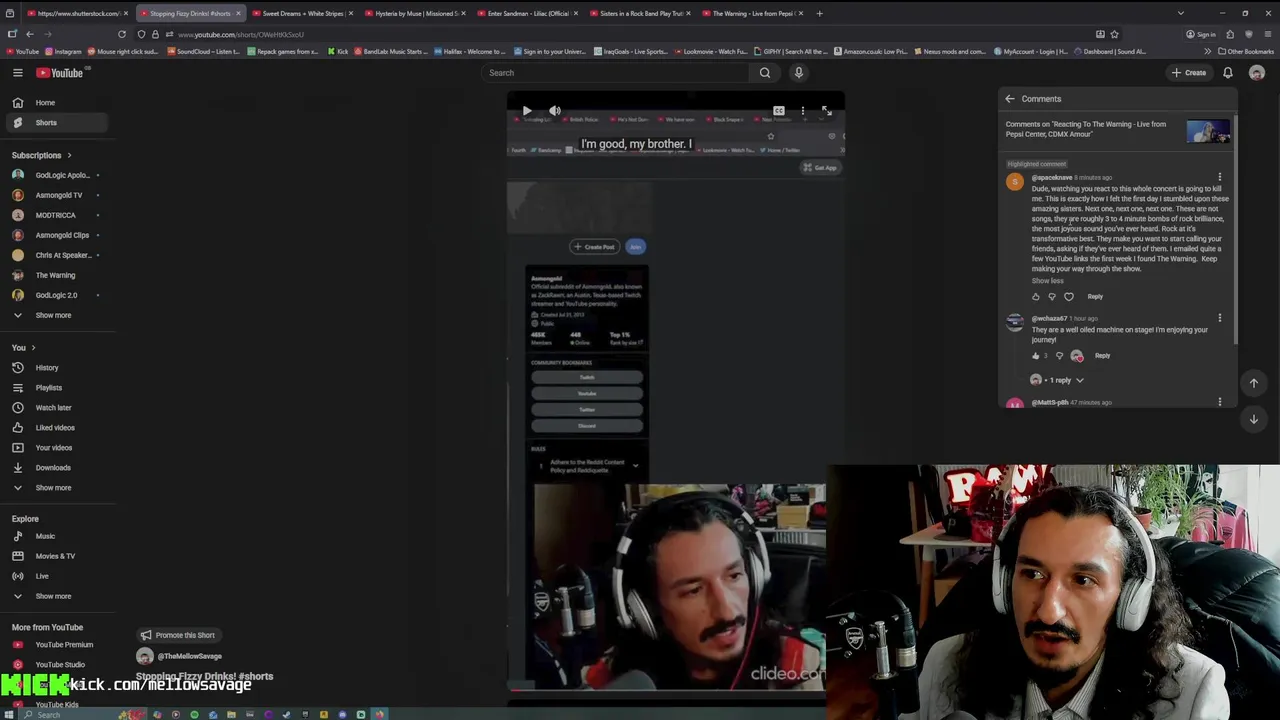Viewport: 1280px width, 720px height.
Task: Dislike the @wchaza67 comment
Action: pyautogui.click(x=1059, y=356)
